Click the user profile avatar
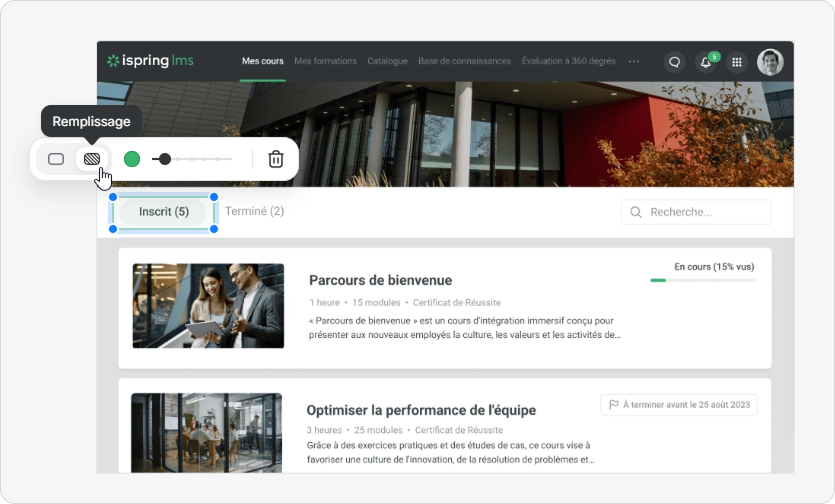This screenshot has width=835, height=504. [x=769, y=62]
